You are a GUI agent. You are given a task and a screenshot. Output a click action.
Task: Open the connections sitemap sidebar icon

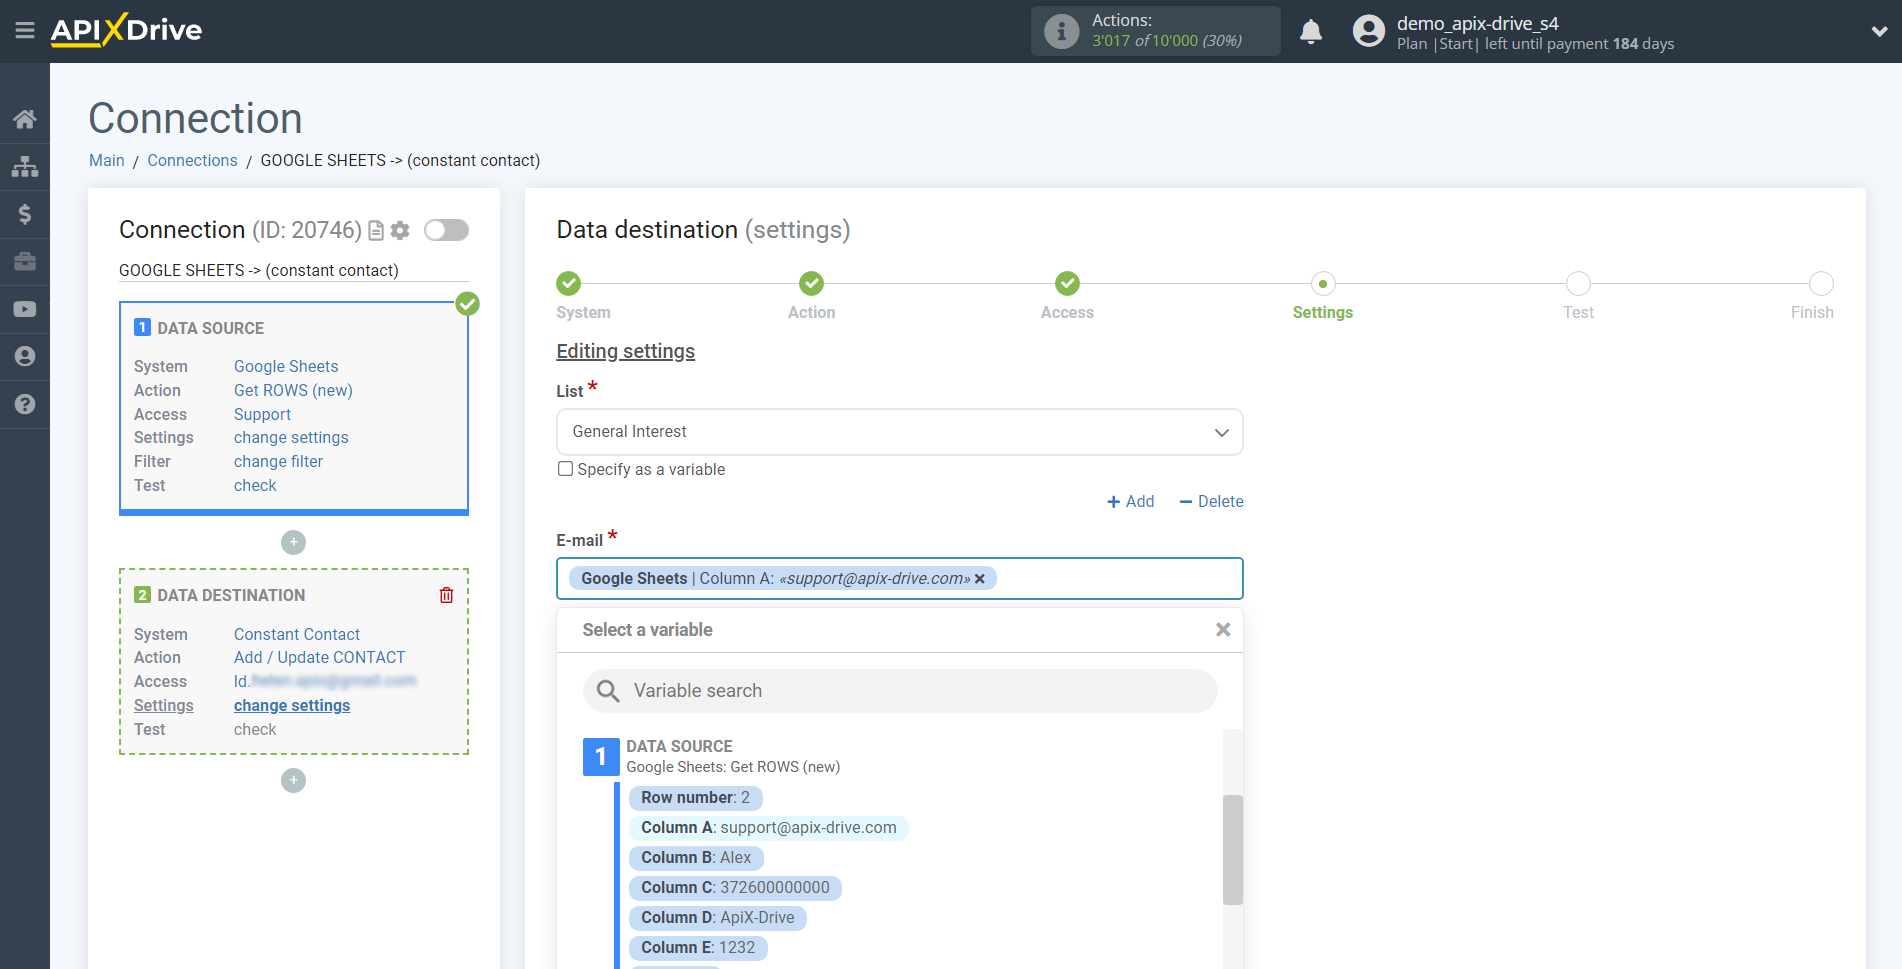(x=25, y=166)
